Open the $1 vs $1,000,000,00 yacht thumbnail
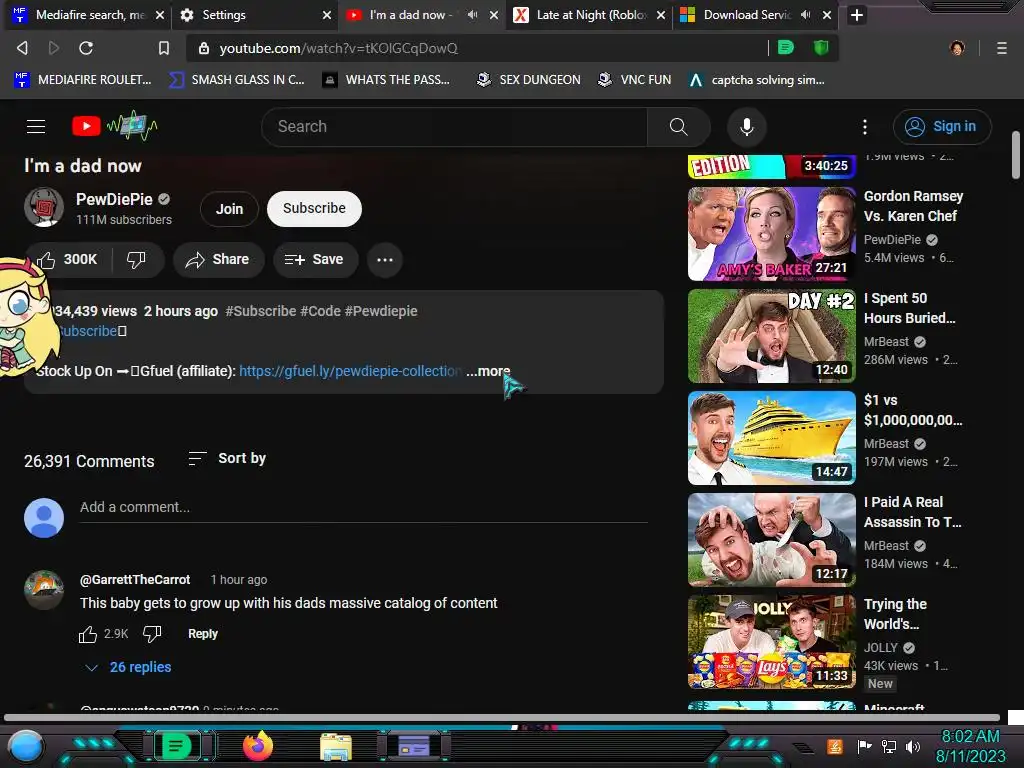This screenshot has height=768, width=1024. point(771,438)
